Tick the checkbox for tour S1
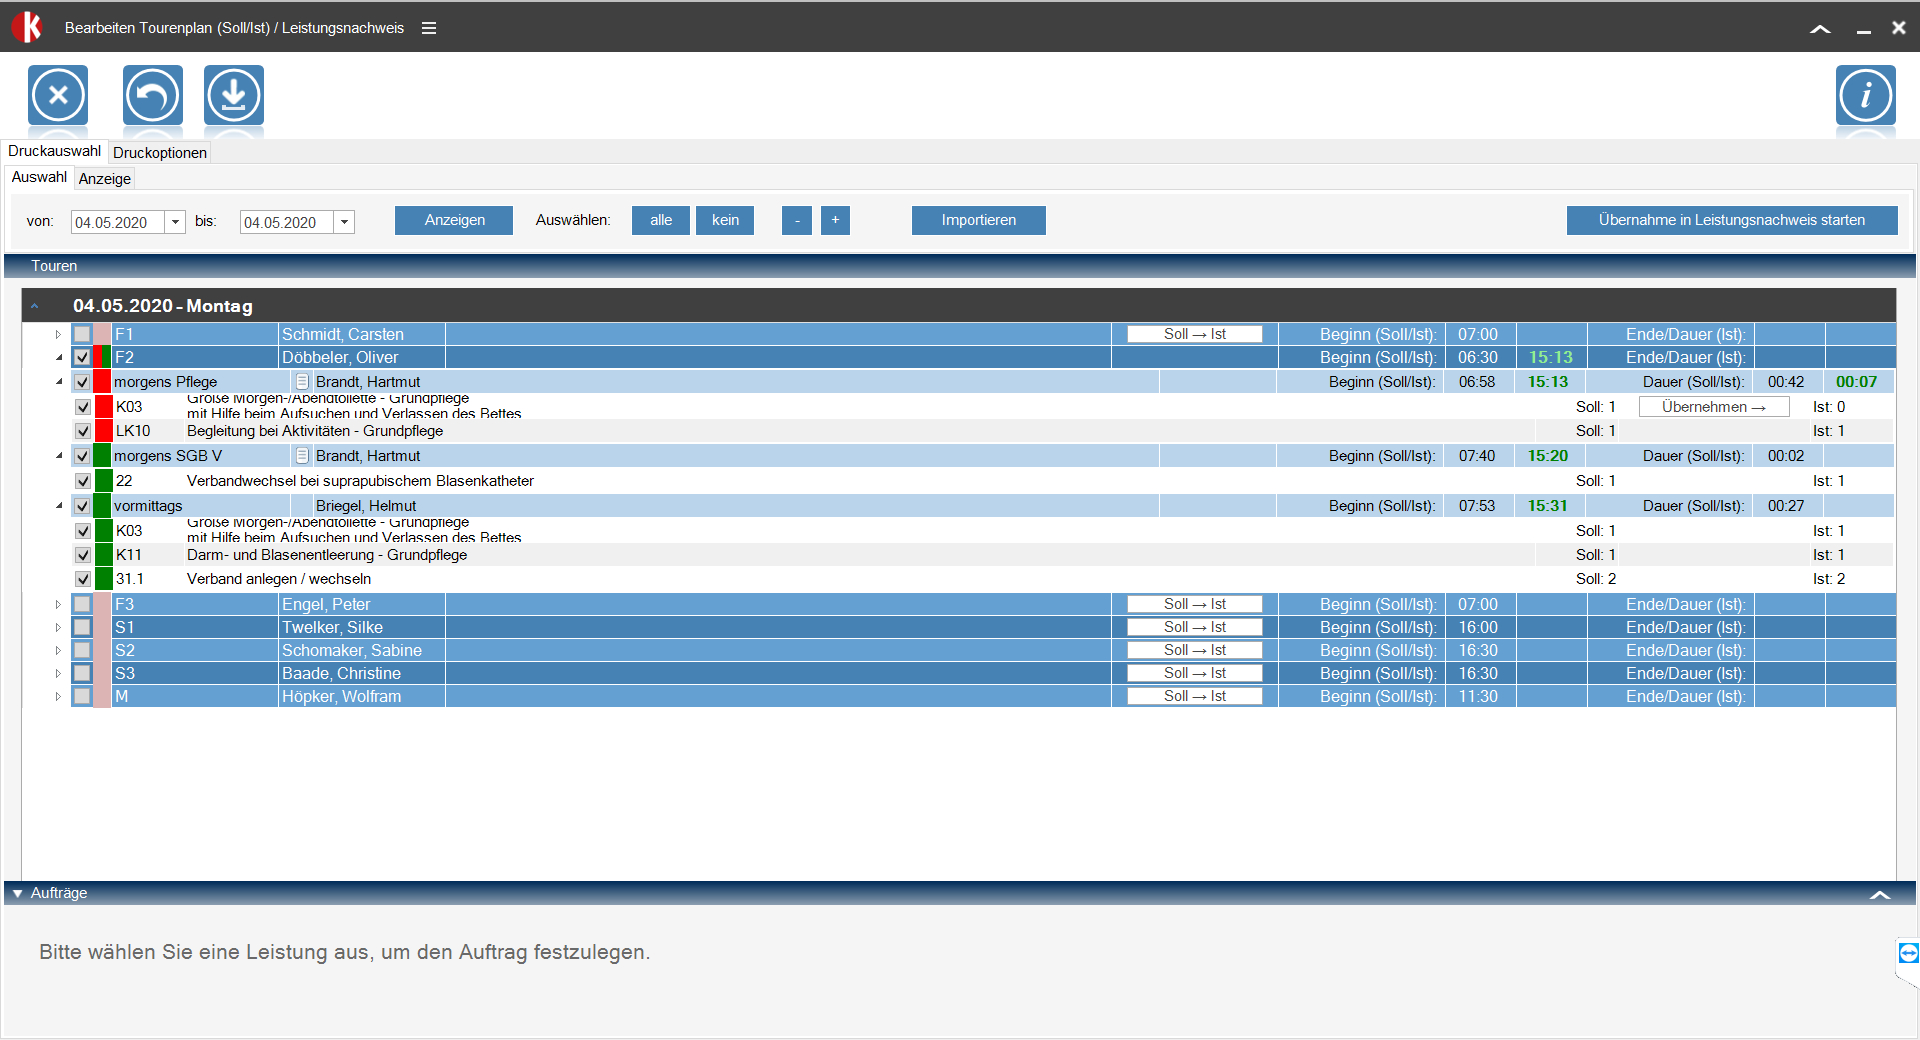This screenshot has height=1040, width=1920. (x=82, y=627)
